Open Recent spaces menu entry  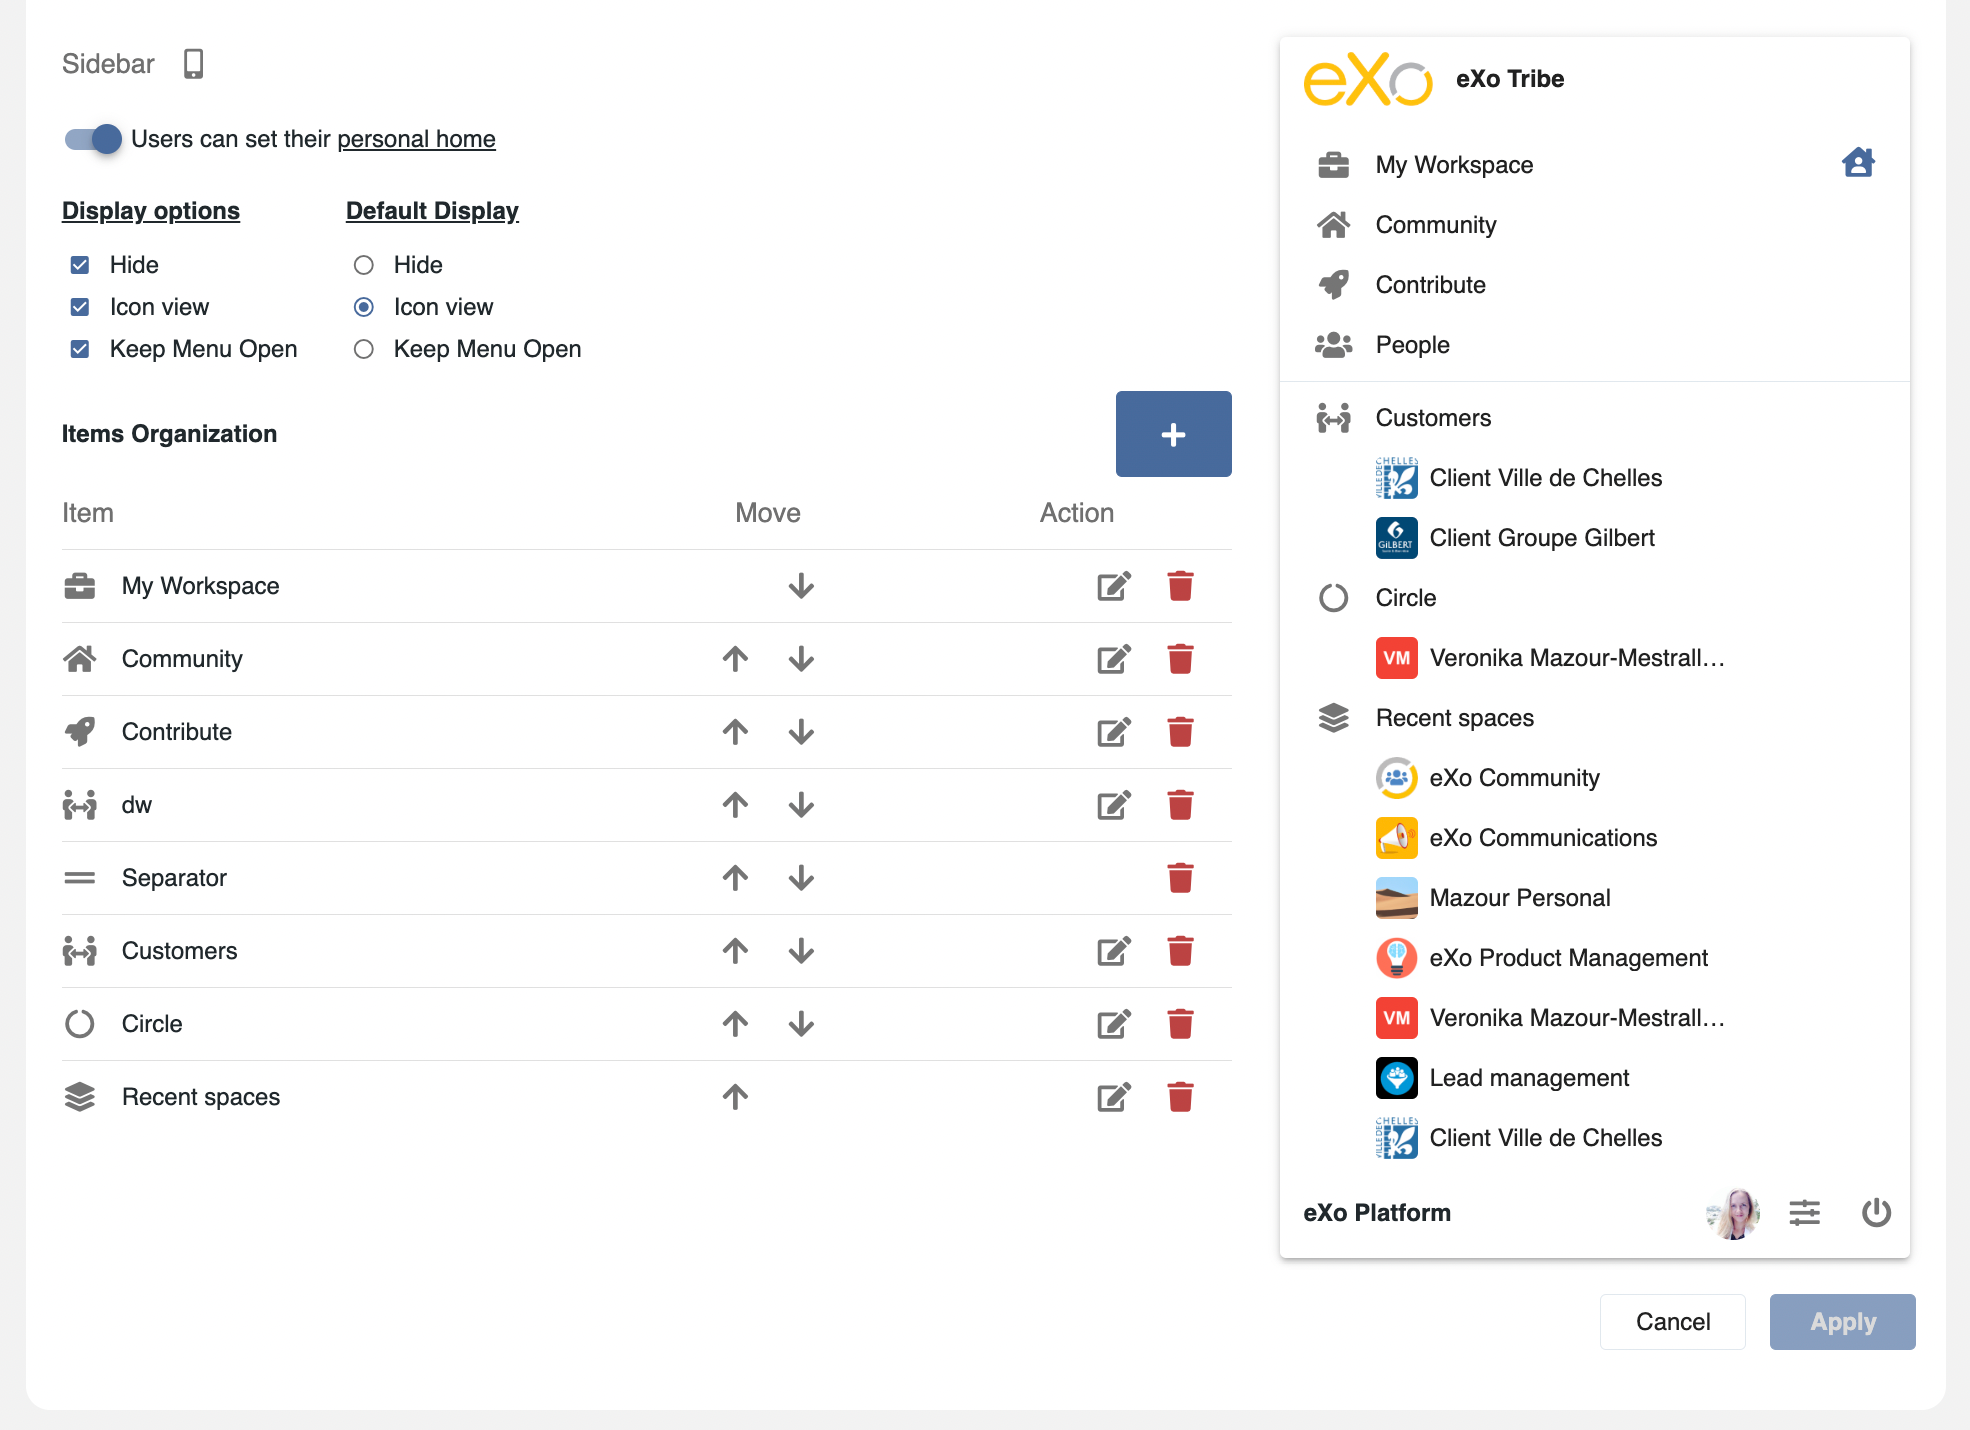click(1454, 718)
